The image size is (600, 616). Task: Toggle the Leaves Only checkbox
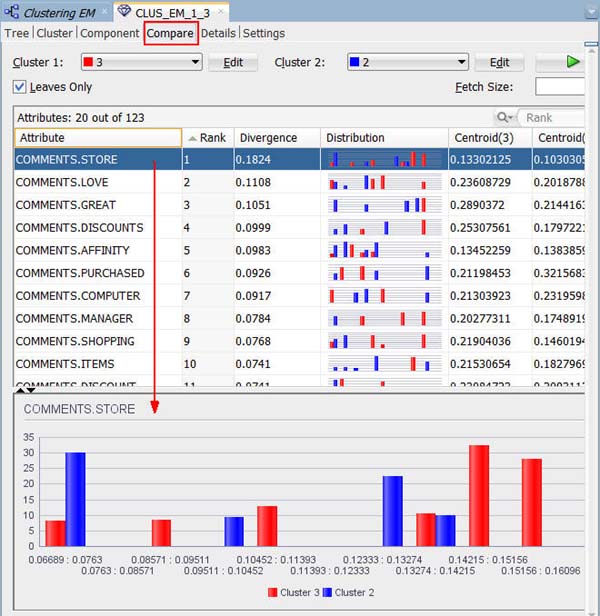click(x=19, y=87)
